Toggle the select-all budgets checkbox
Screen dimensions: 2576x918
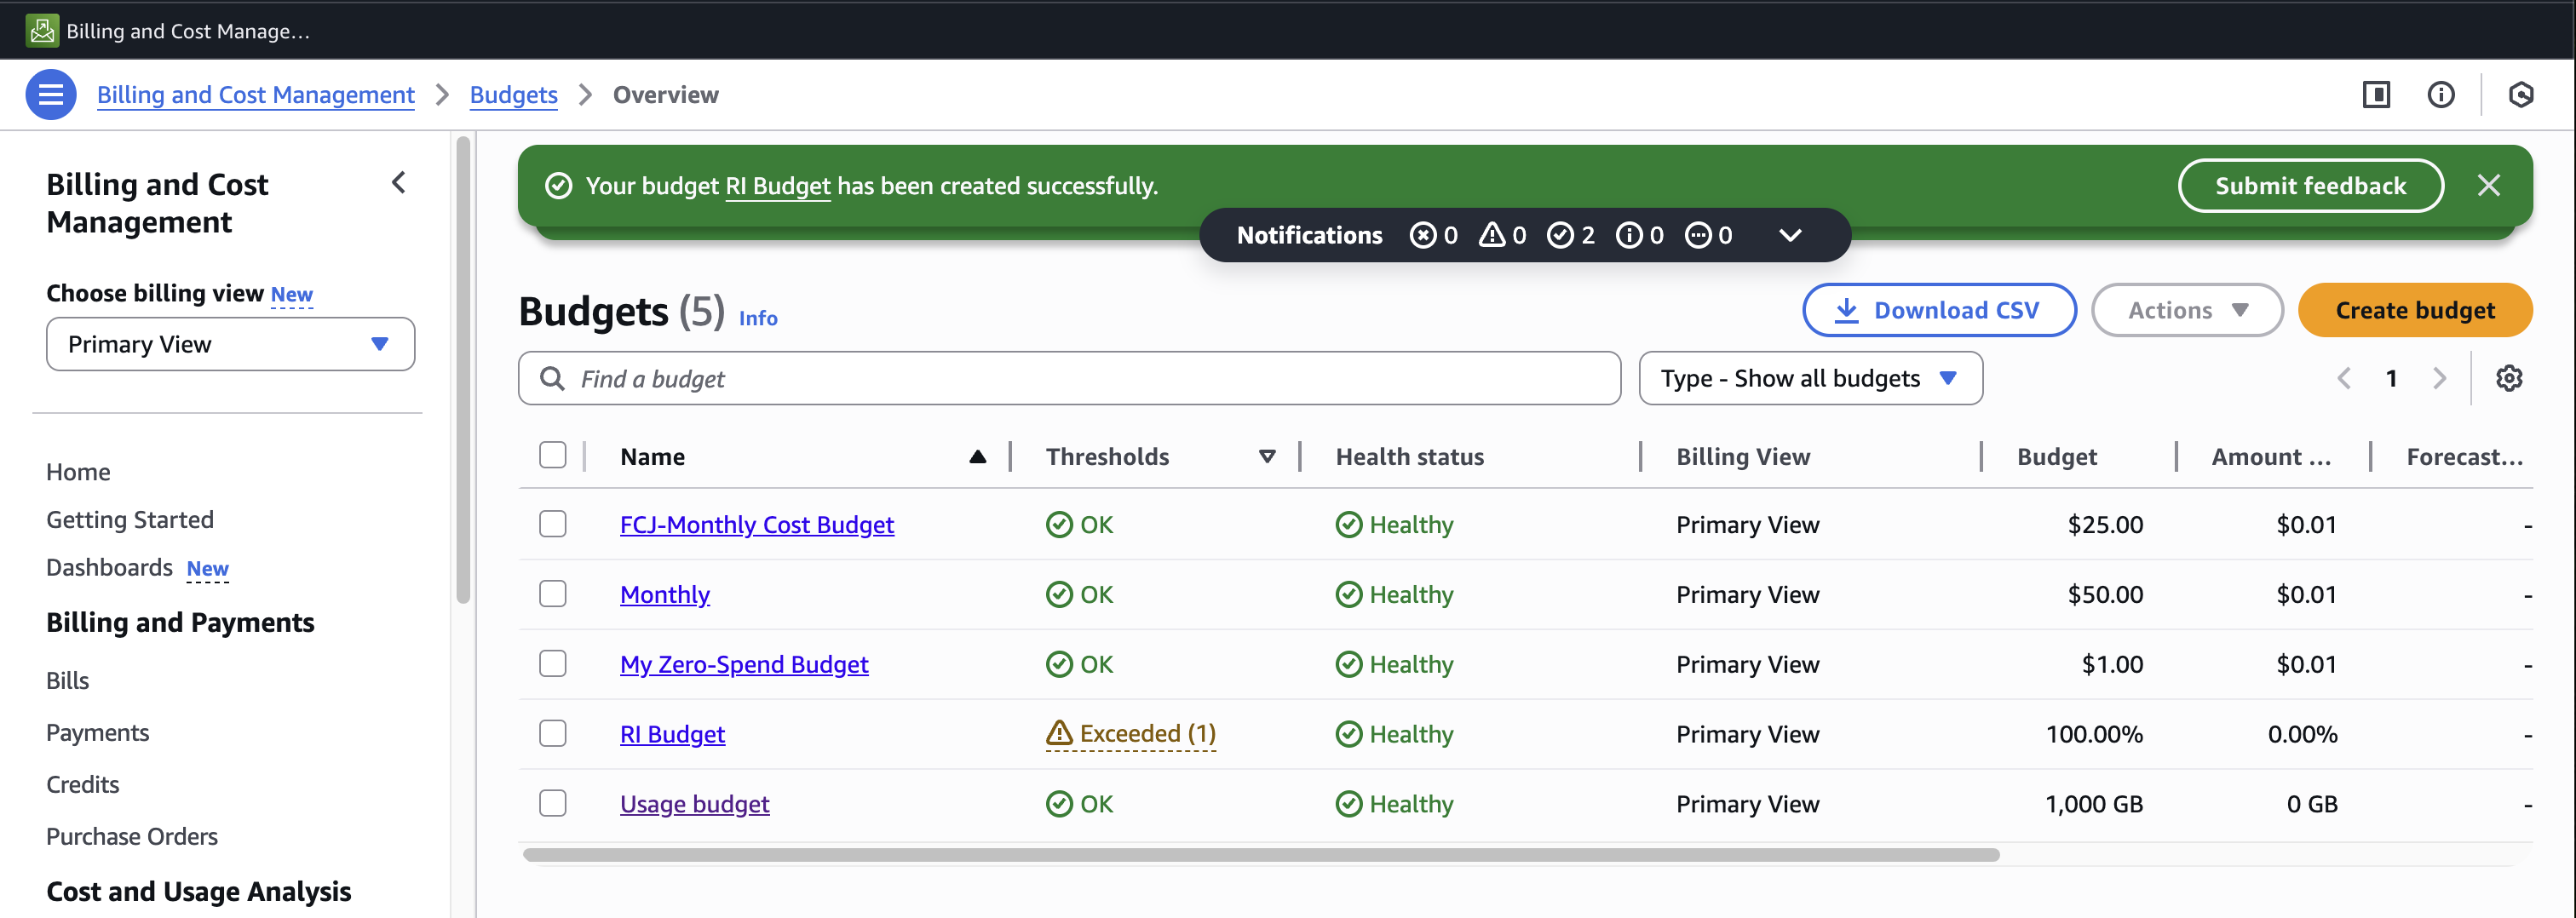point(553,456)
